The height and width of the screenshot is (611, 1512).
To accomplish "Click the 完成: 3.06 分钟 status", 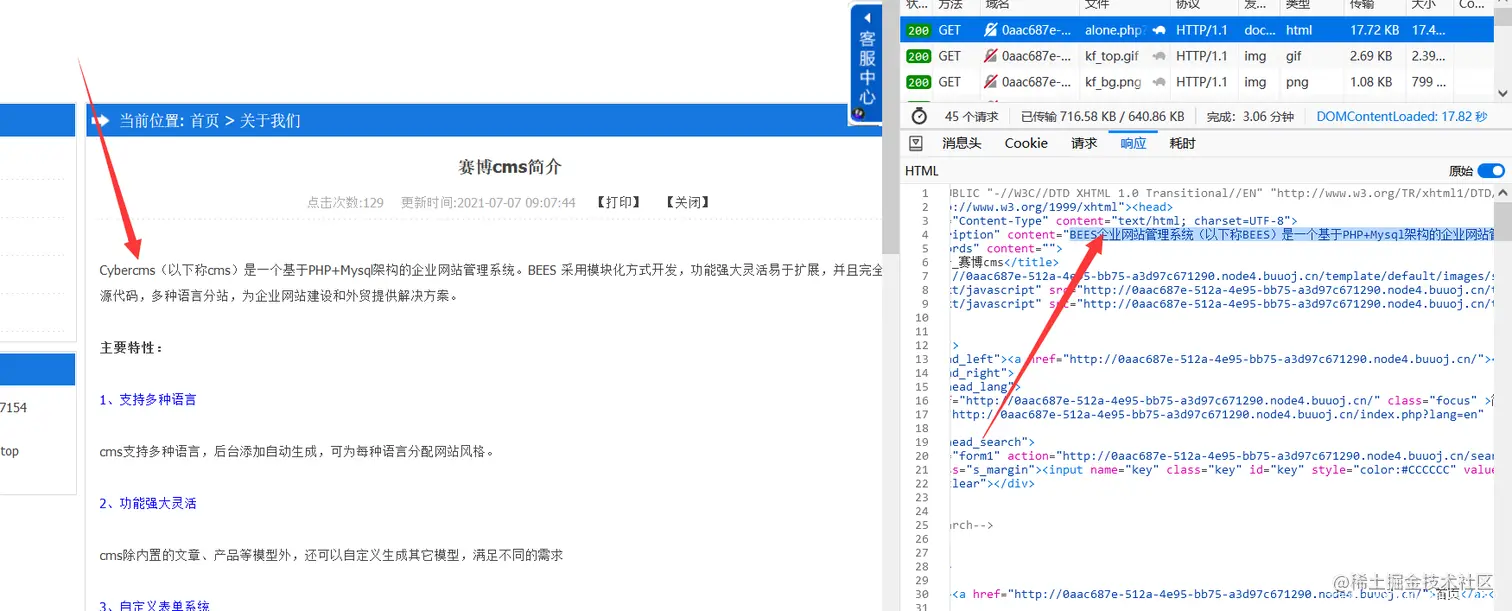I will 1250,116.
